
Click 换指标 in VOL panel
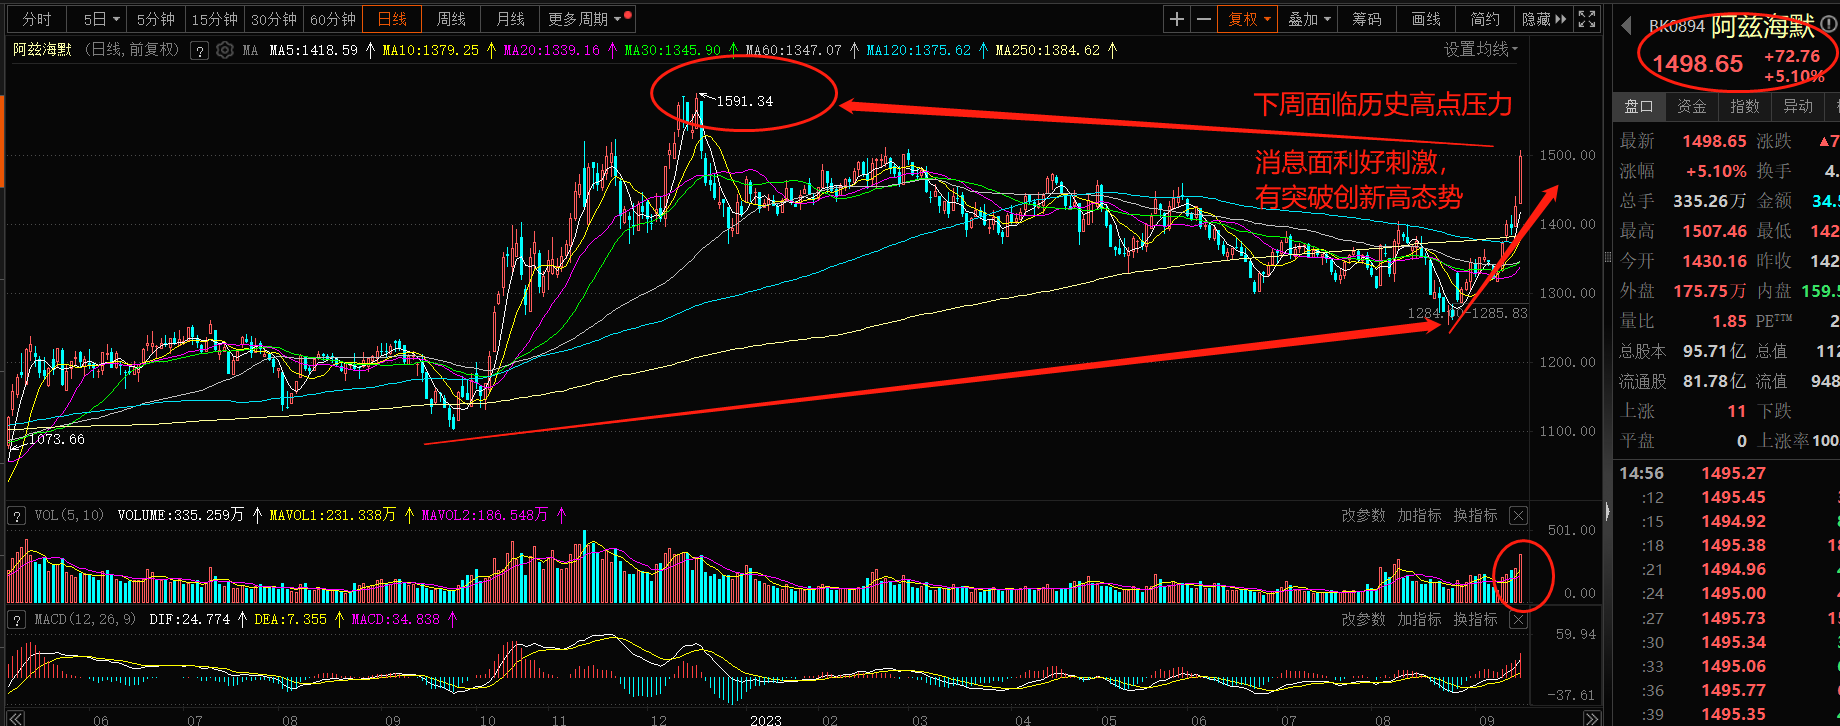tap(1475, 516)
